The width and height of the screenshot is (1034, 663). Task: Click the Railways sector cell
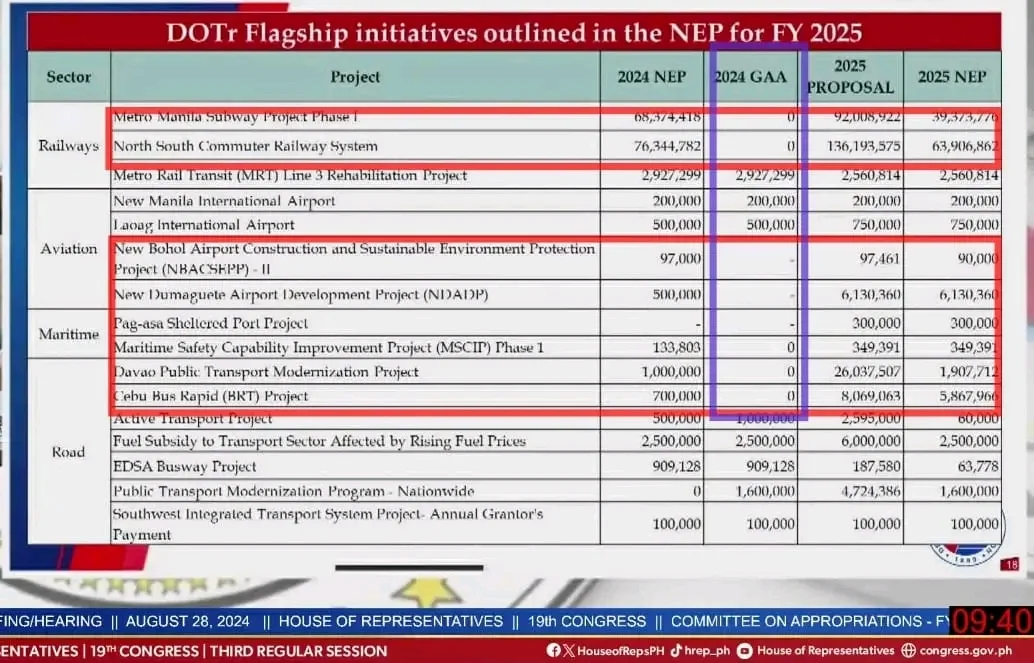69,146
